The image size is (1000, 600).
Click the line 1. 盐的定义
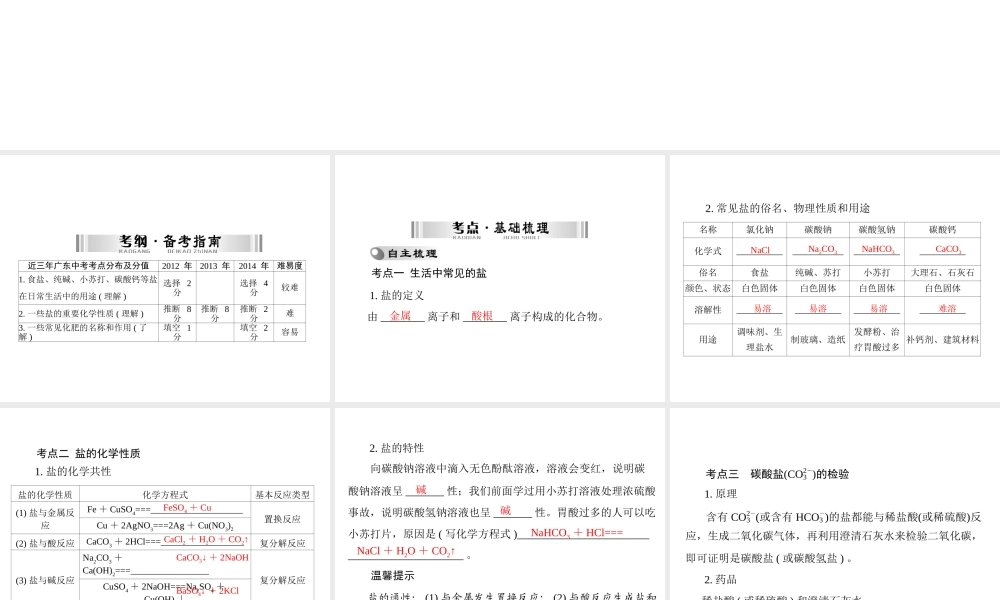pyautogui.click(x=397, y=295)
